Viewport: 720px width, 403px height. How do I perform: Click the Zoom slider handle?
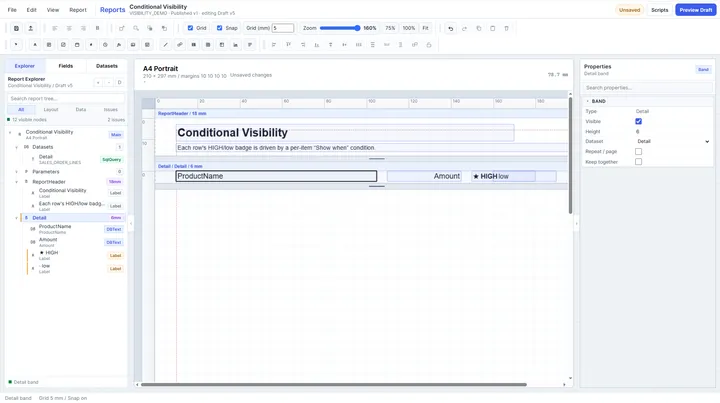(x=357, y=28)
